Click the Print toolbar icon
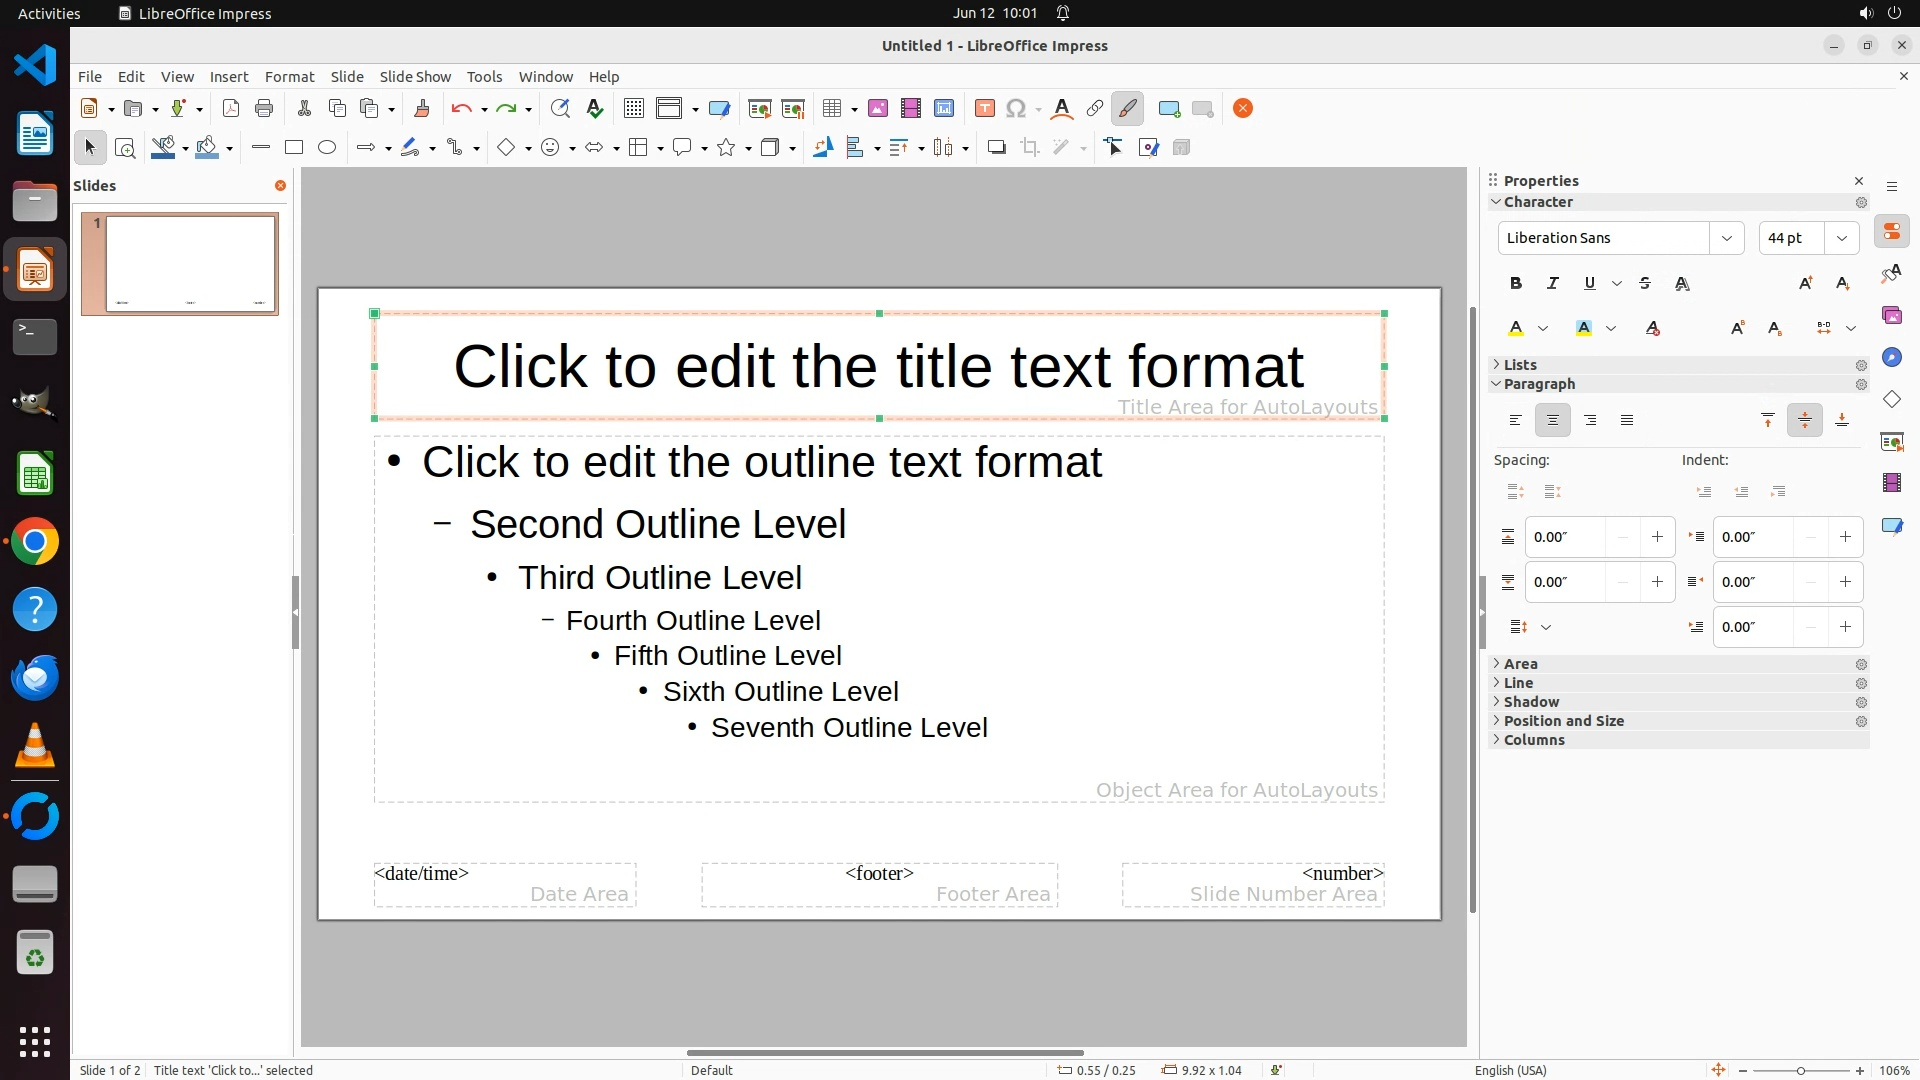This screenshot has height=1080, width=1920. pyautogui.click(x=264, y=109)
